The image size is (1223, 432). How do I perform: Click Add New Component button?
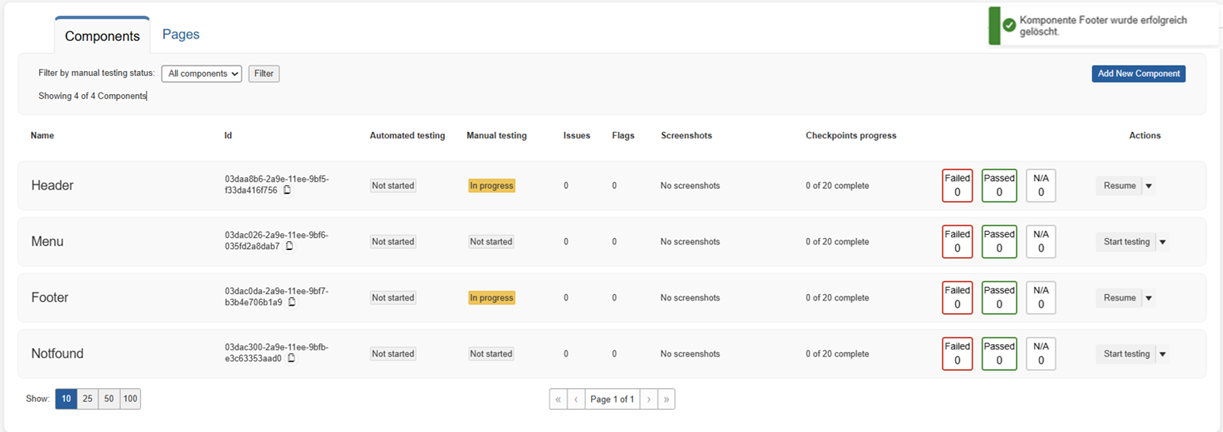1138,74
